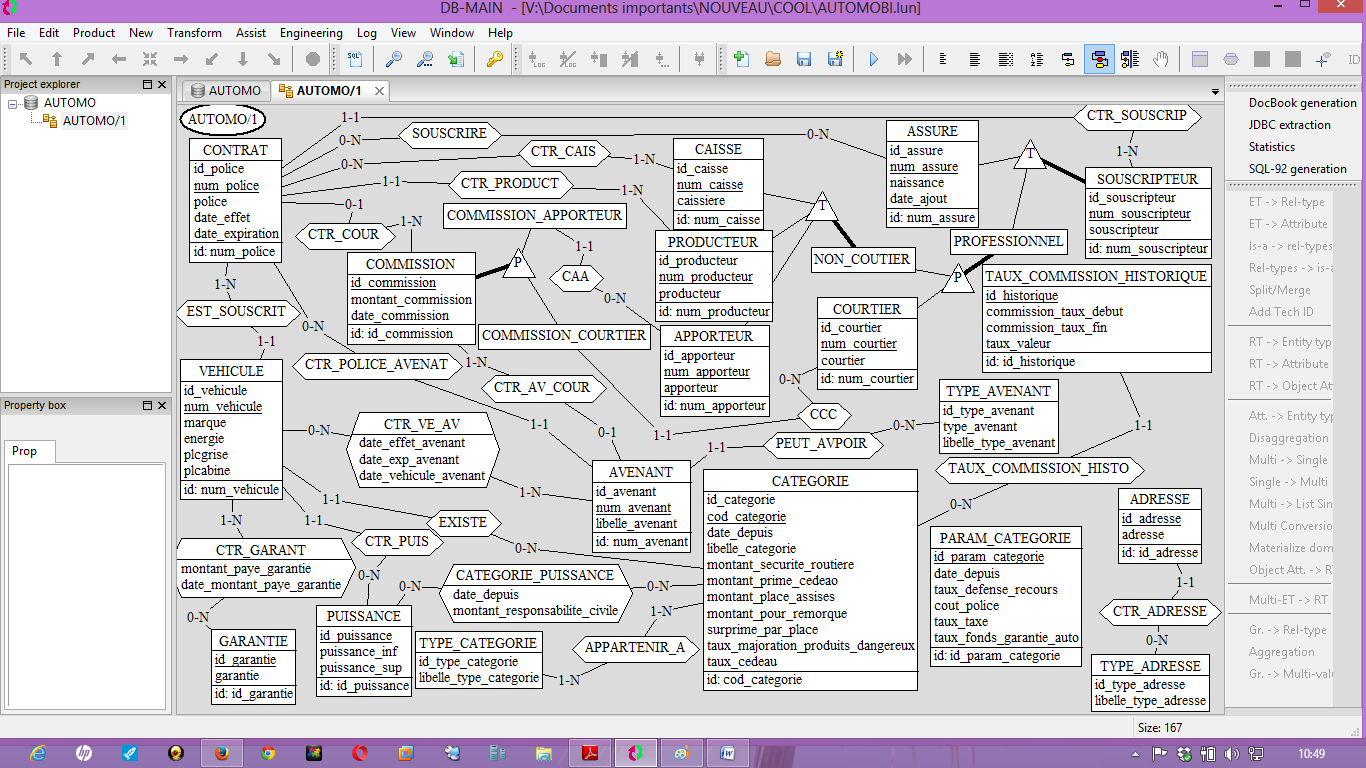Open the Transform menu
1366x768 pixels.
[x=194, y=33]
